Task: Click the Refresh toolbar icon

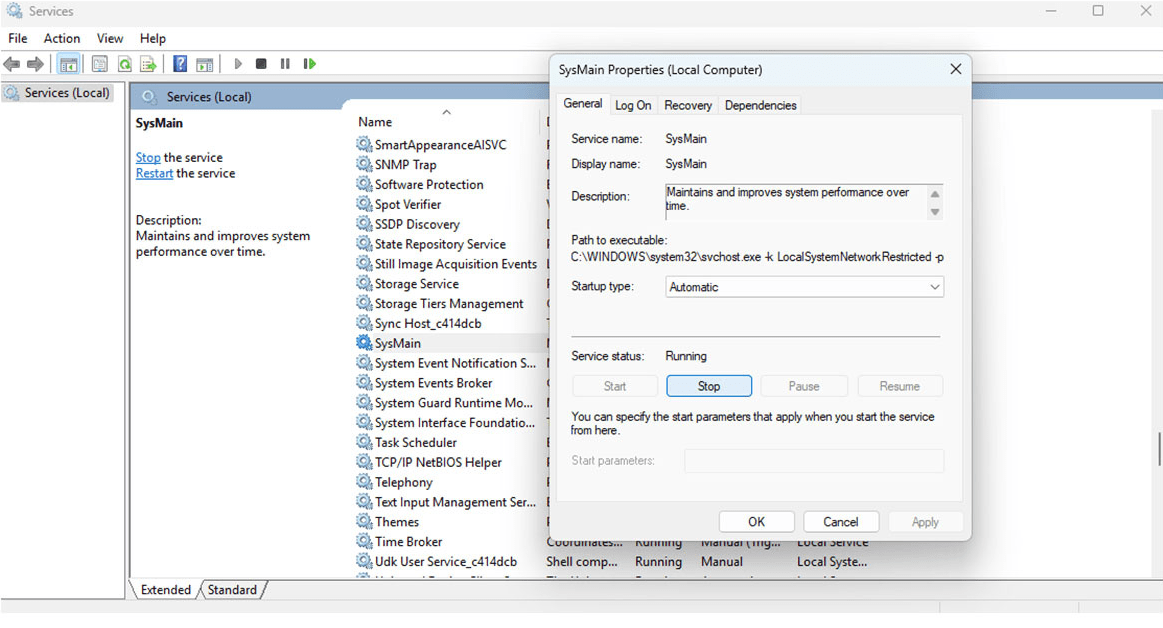Action: (125, 65)
